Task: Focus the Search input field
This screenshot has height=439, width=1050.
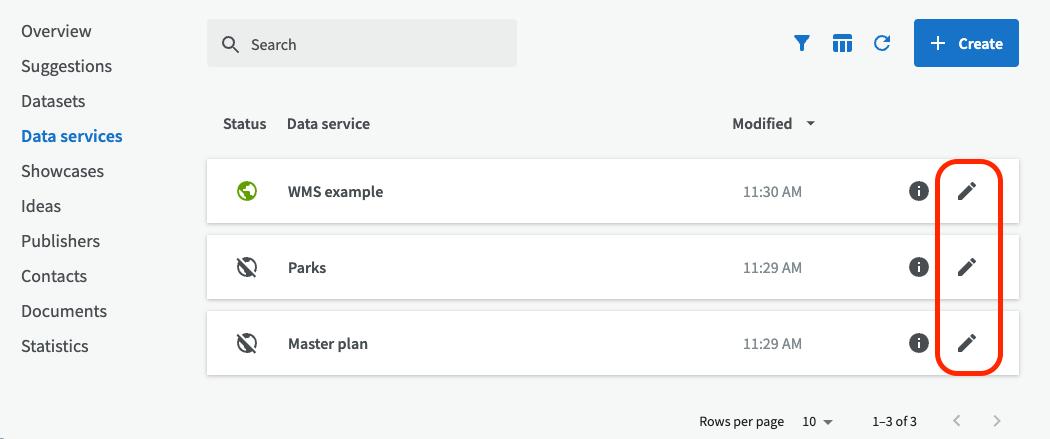Action: click(370, 44)
